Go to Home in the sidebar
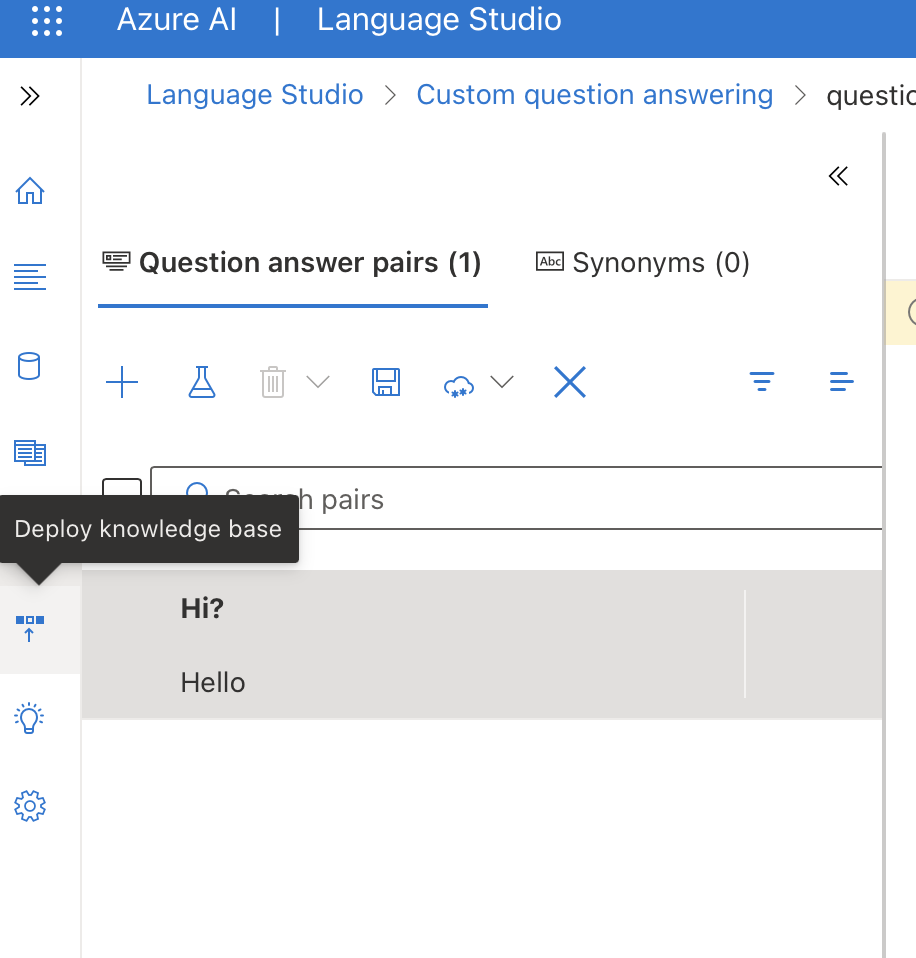 30,191
